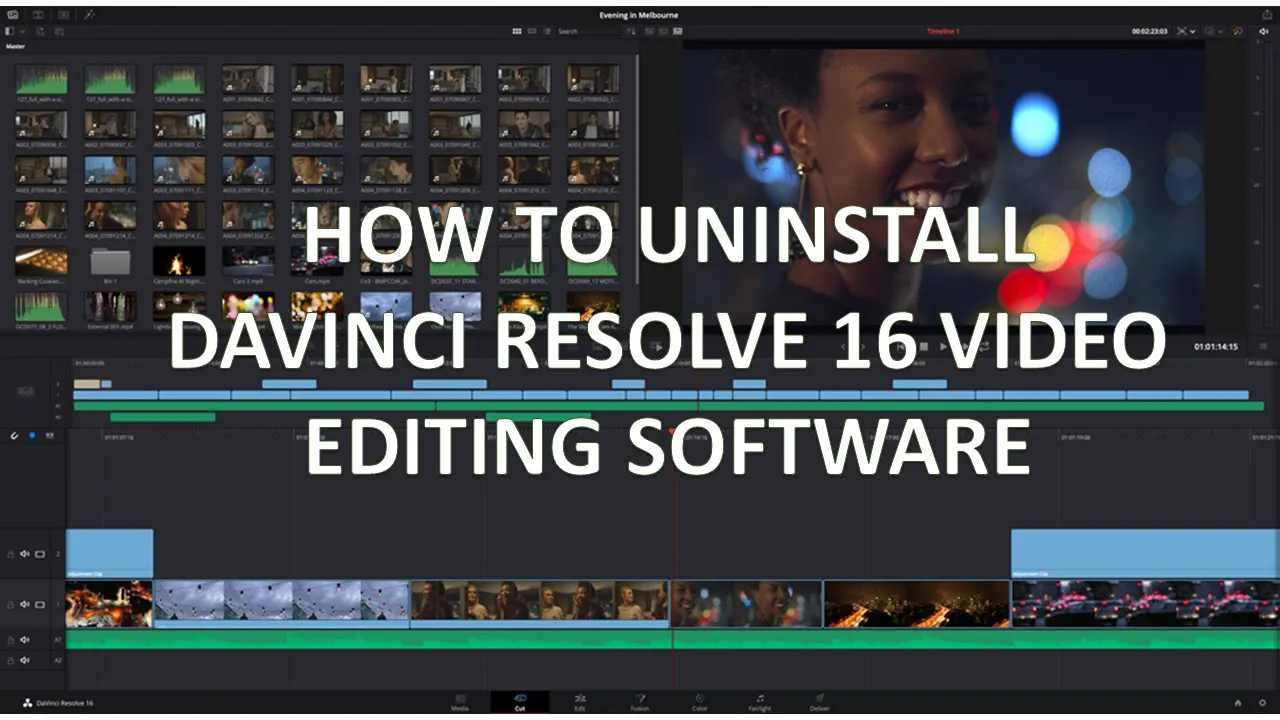Select the Campfire At Night clip thumbnail
Image resolution: width=1280 pixels, height=720 pixels.
[x=179, y=262]
